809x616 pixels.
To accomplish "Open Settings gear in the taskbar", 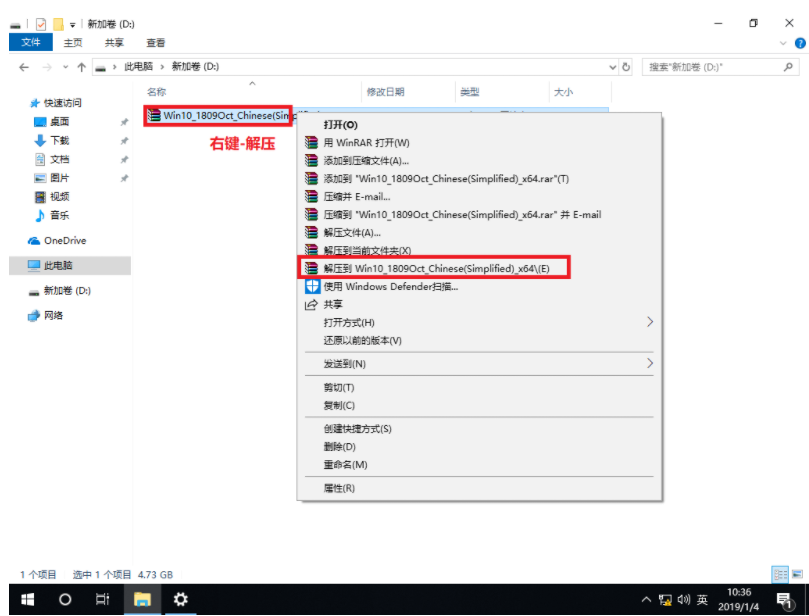I will 180,599.
